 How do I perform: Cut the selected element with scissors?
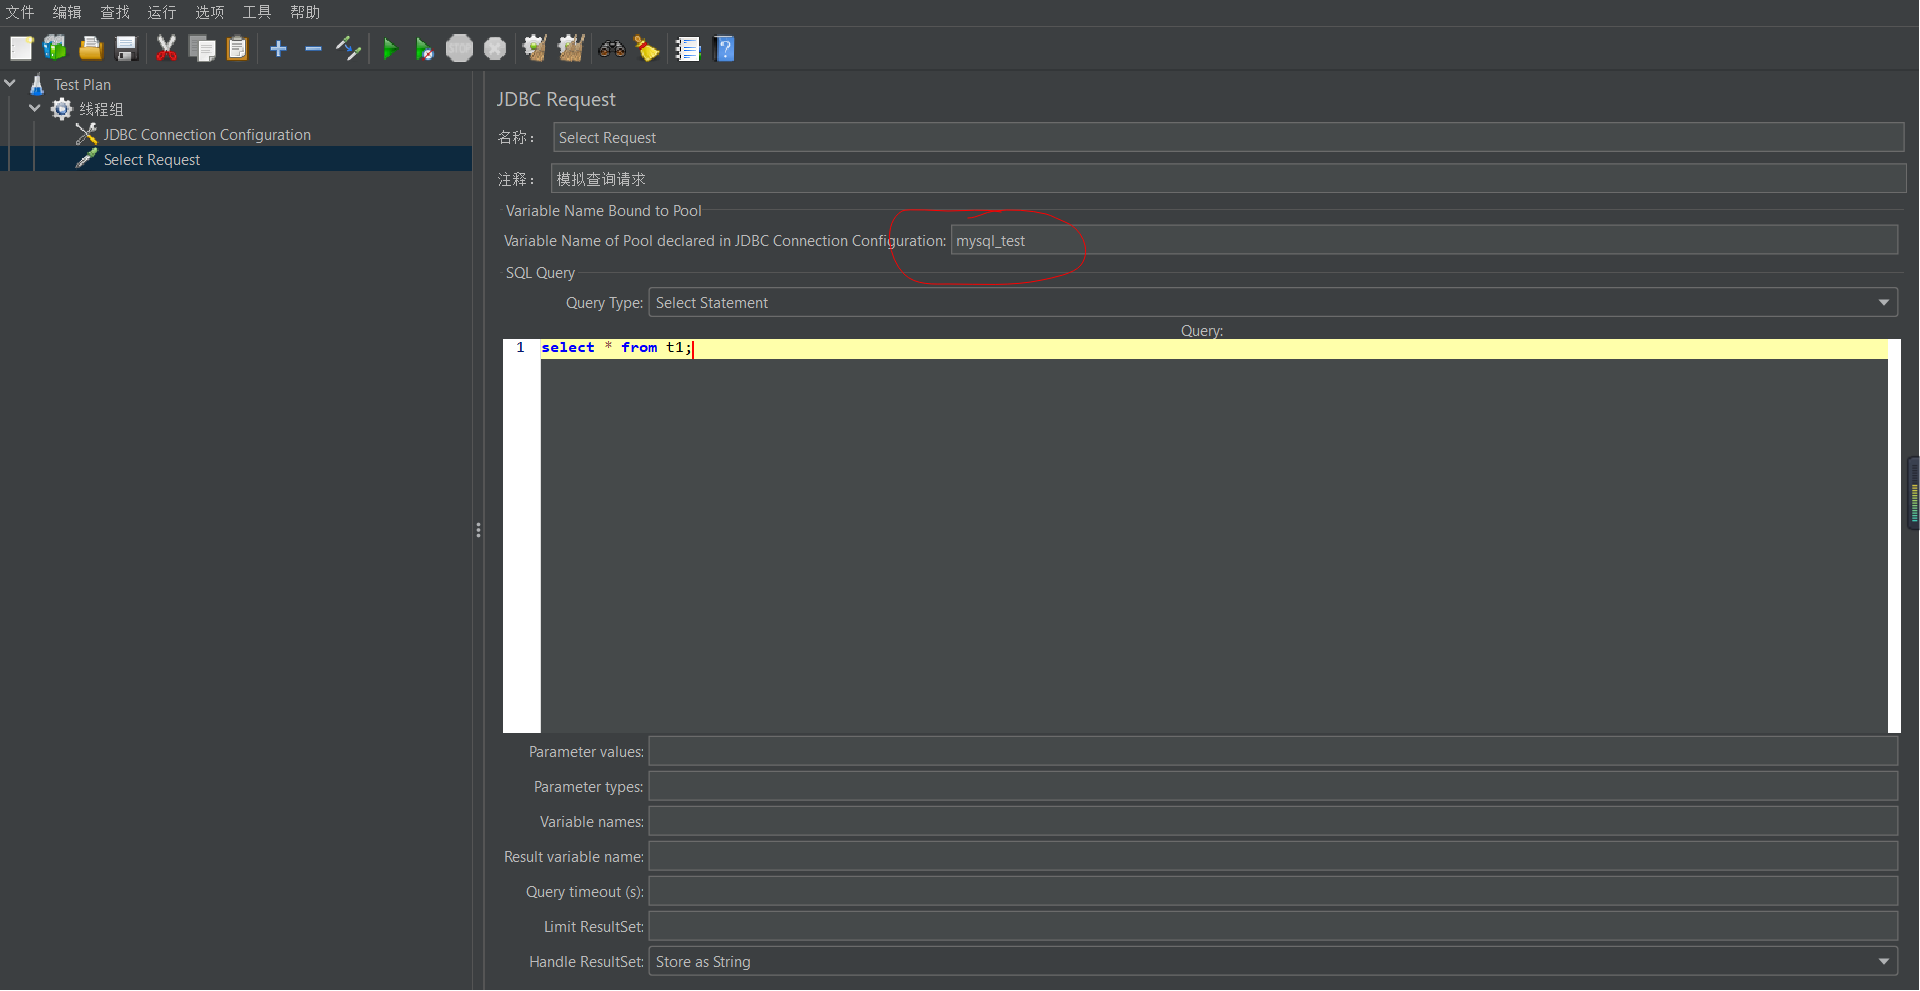click(x=166, y=48)
